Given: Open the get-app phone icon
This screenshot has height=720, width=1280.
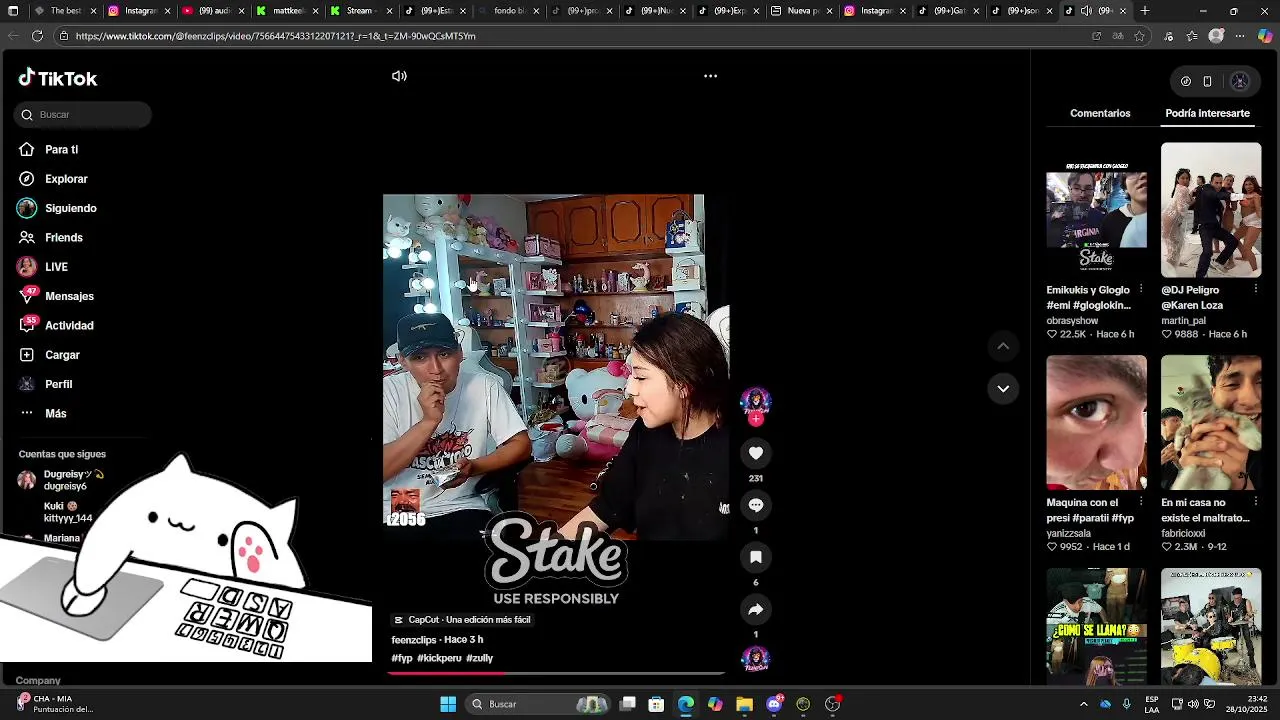Looking at the screenshot, I should pos(1207,81).
